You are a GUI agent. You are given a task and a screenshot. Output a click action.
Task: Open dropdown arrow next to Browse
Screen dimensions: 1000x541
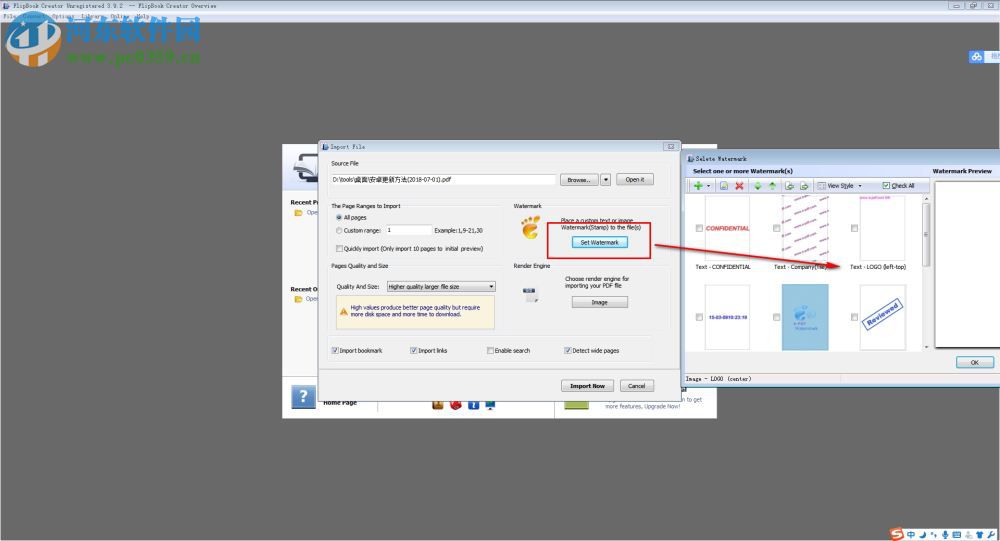click(605, 180)
